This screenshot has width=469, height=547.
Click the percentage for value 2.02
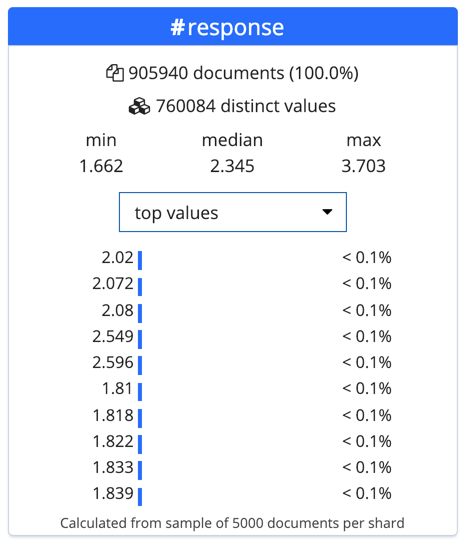coord(367,258)
